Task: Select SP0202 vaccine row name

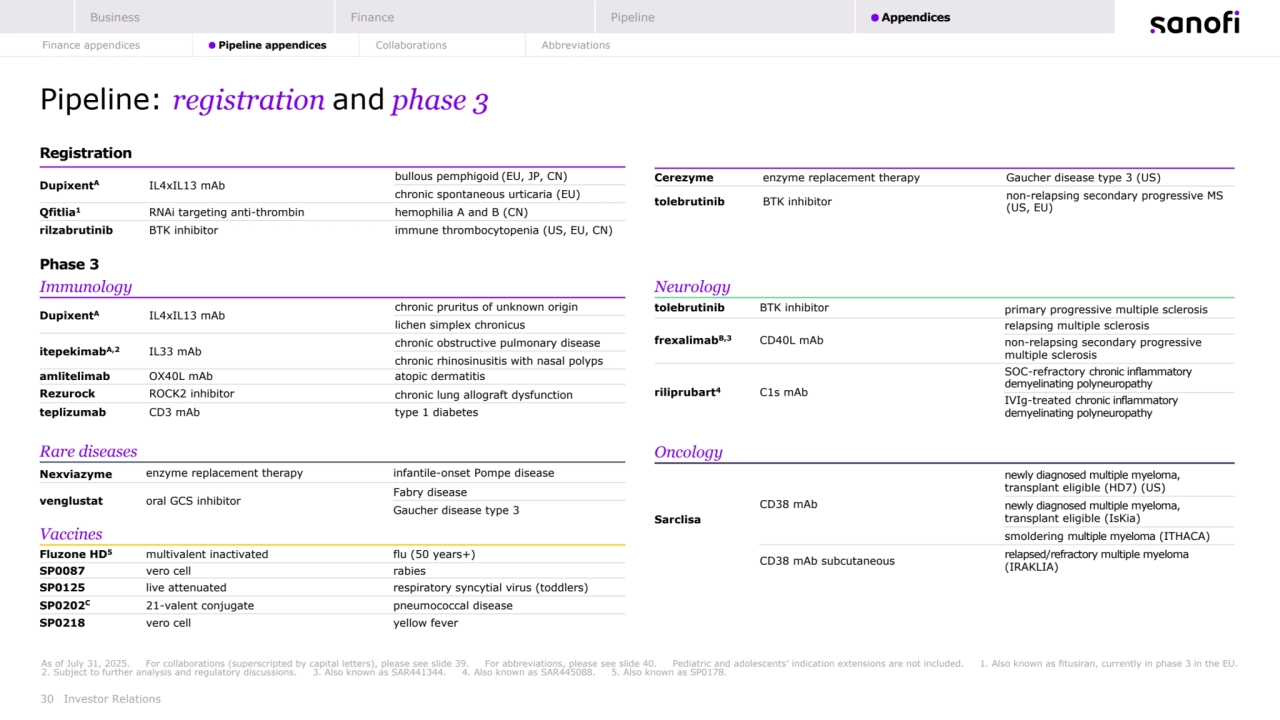Action: click(x=64, y=605)
